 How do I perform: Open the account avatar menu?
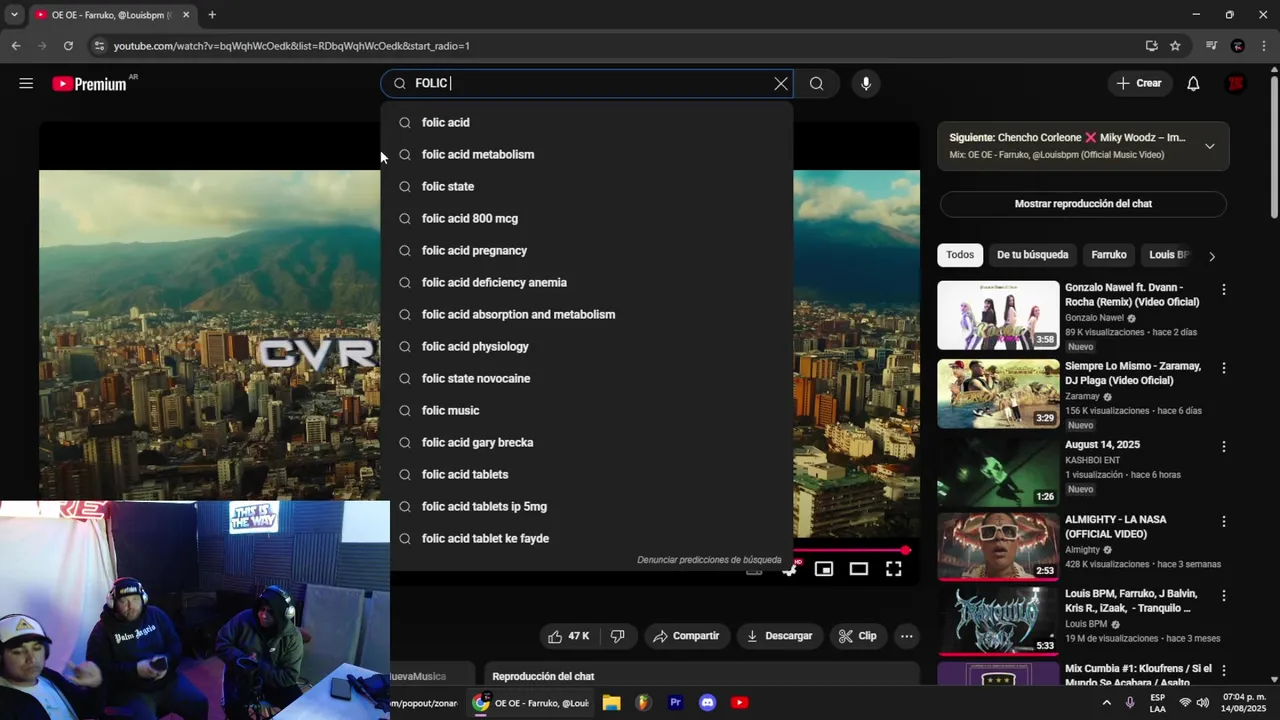[x=1236, y=84]
